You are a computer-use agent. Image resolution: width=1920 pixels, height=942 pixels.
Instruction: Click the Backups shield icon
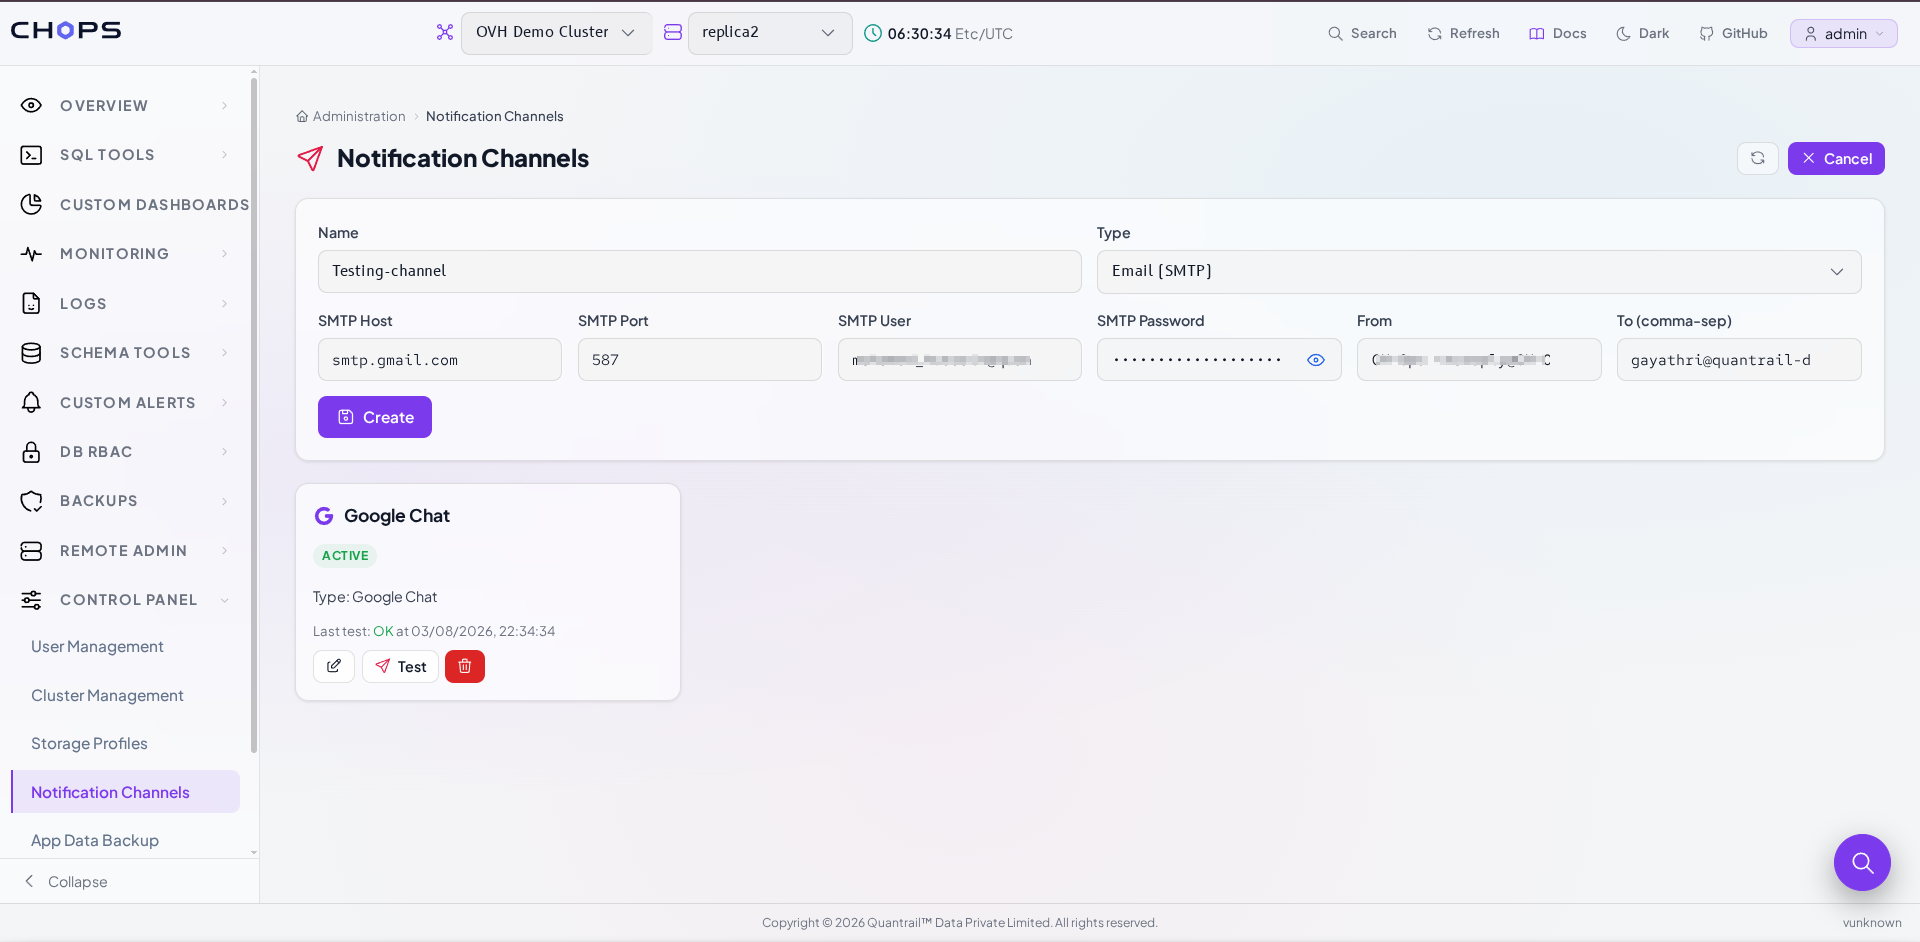(x=31, y=501)
